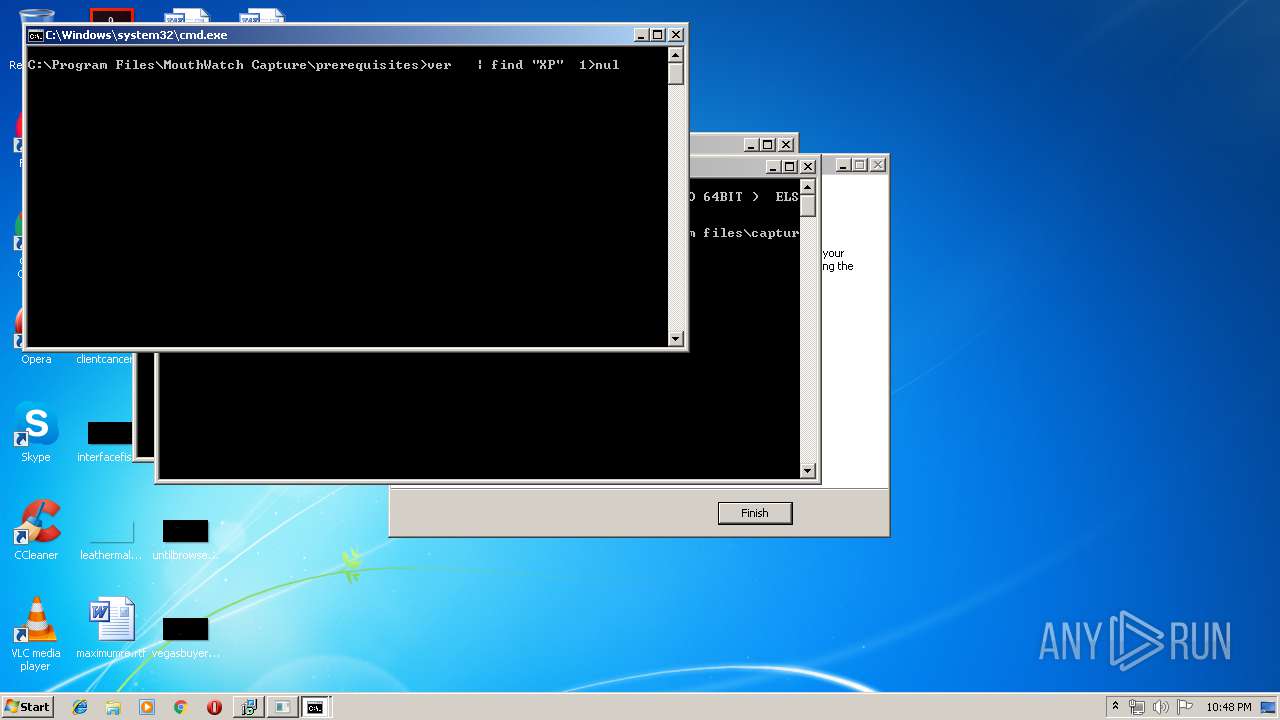Screen dimensions: 1280x720
Task: Open the cmd.exe window system menu icon
Action: click(35, 35)
